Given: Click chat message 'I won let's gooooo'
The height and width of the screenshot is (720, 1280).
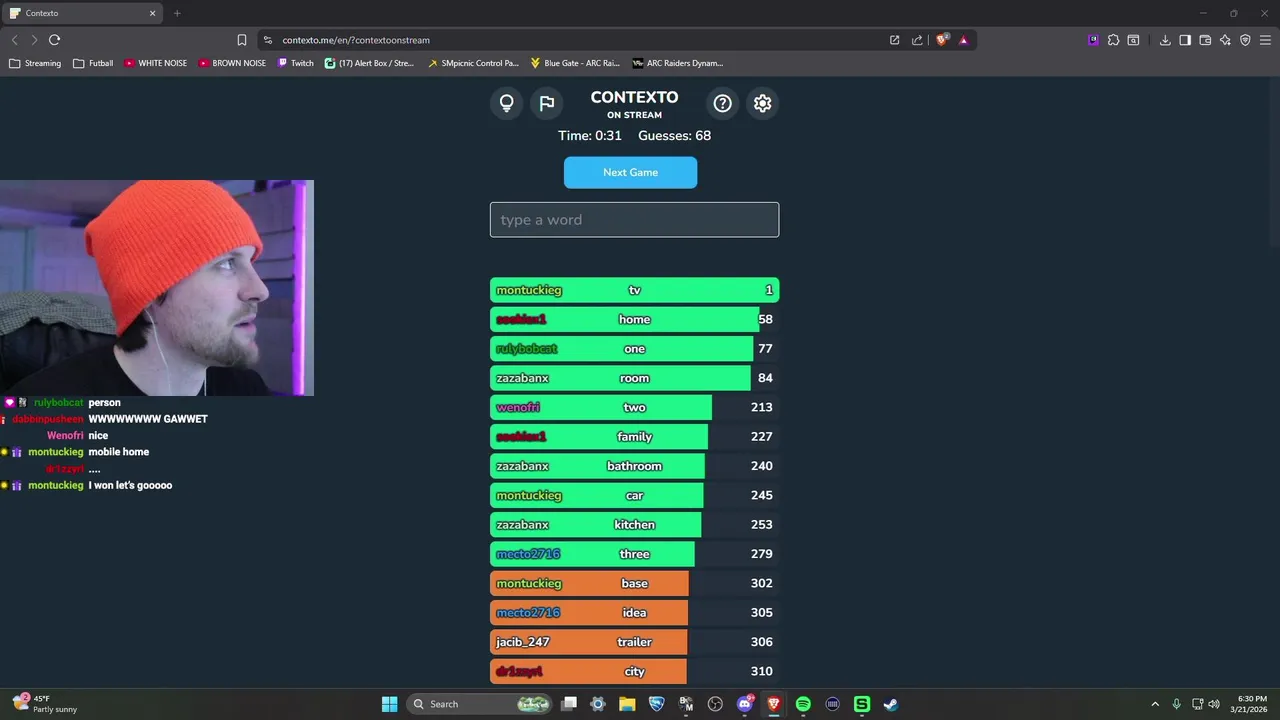Looking at the screenshot, I should [x=130, y=485].
